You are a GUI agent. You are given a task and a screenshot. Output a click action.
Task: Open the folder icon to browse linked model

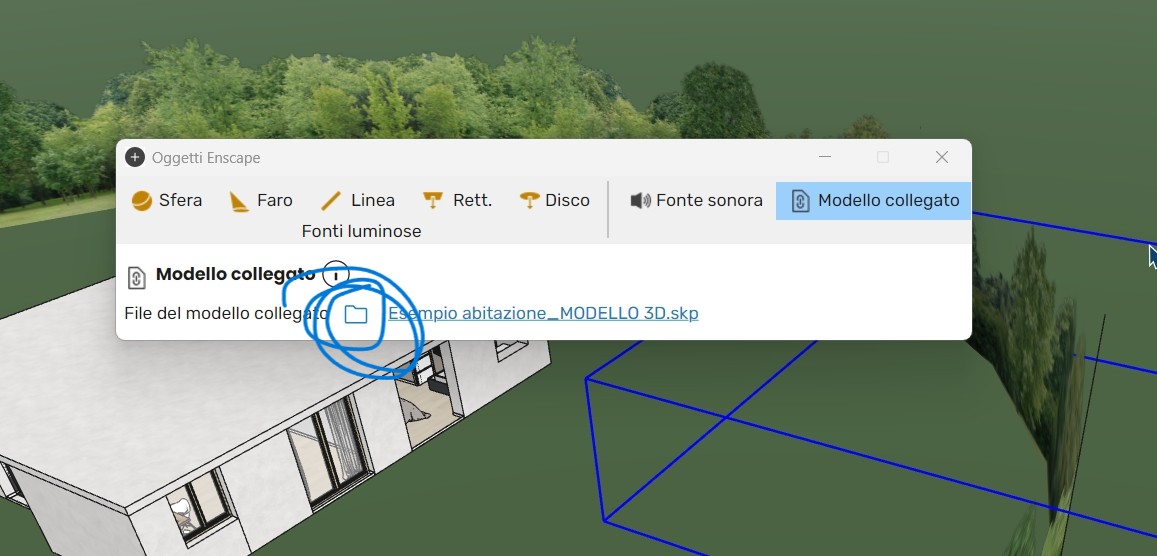point(356,314)
